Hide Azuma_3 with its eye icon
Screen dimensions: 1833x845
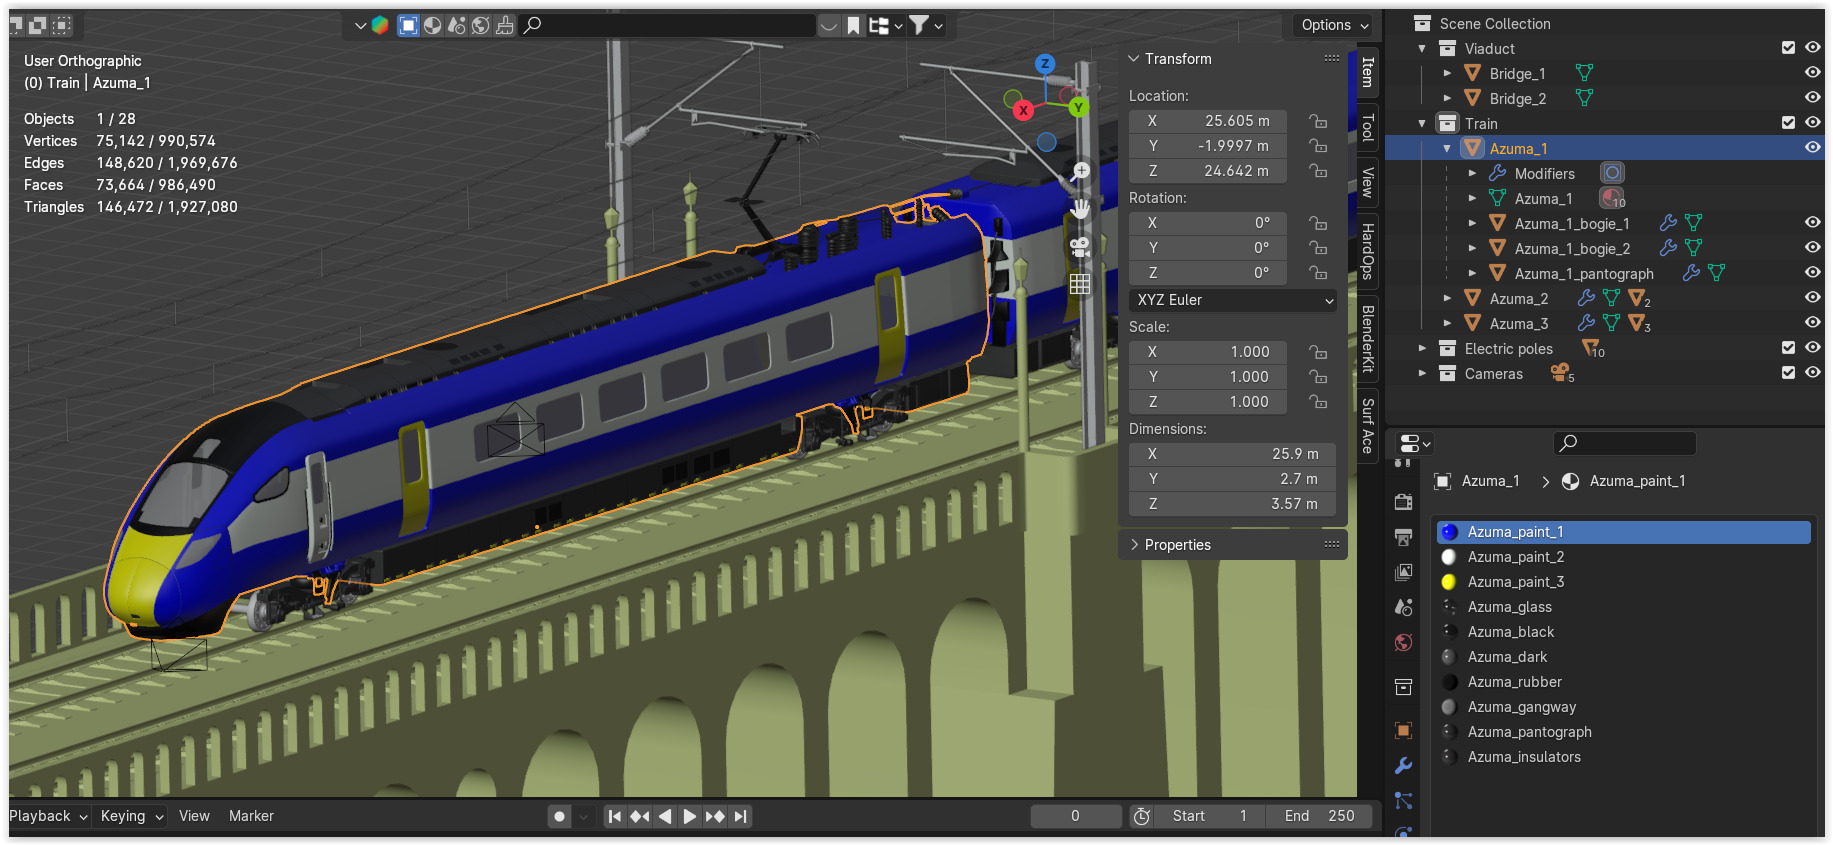(1812, 323)
